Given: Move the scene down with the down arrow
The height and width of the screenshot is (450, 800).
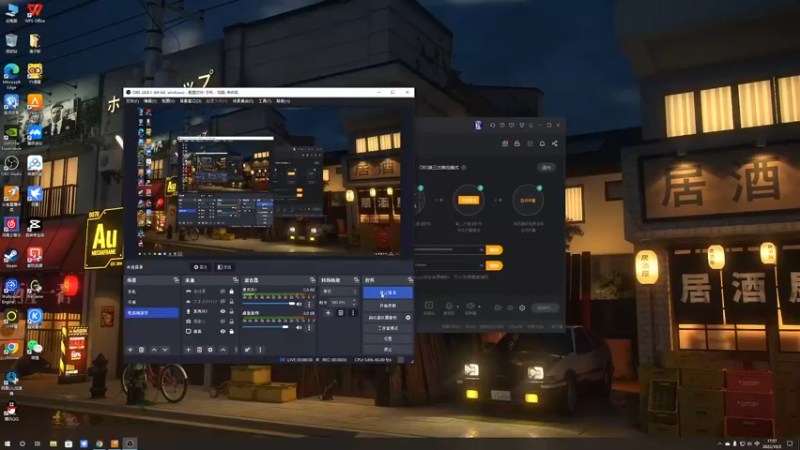Looking at the screenshot, I should click(x=165, y=350).
